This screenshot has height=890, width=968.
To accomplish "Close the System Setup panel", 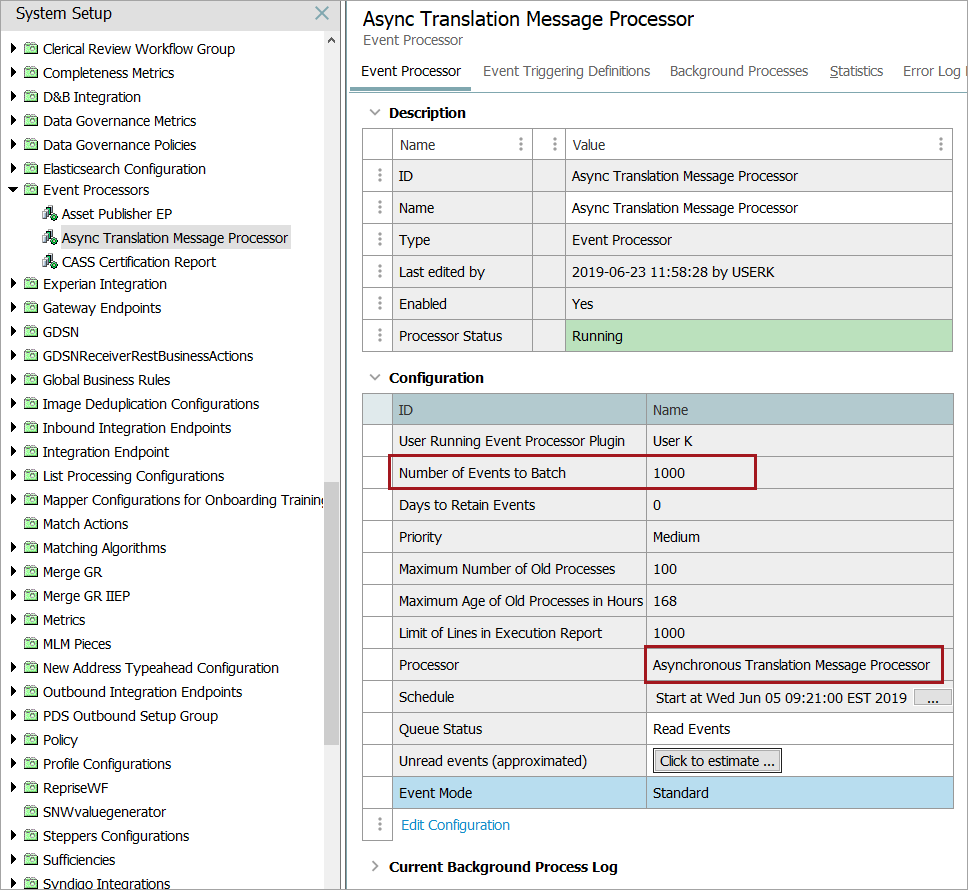I will point(322,14).
